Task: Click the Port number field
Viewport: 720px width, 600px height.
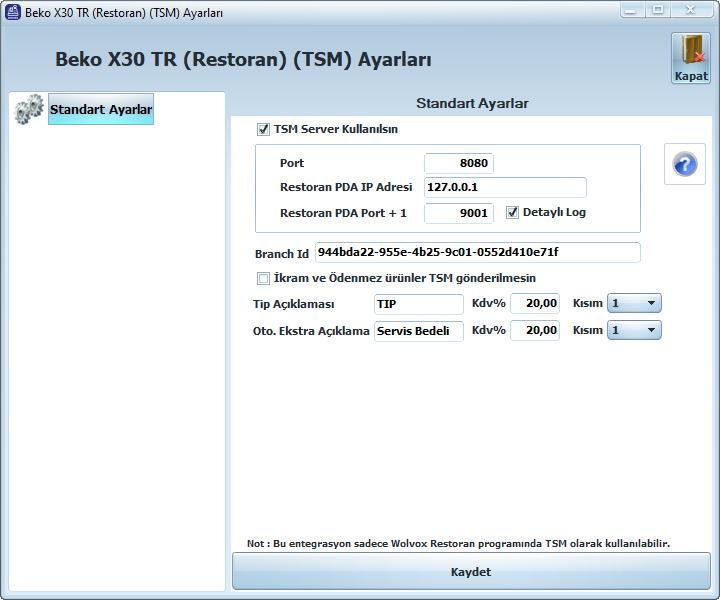Action: (x=459, y=163)
